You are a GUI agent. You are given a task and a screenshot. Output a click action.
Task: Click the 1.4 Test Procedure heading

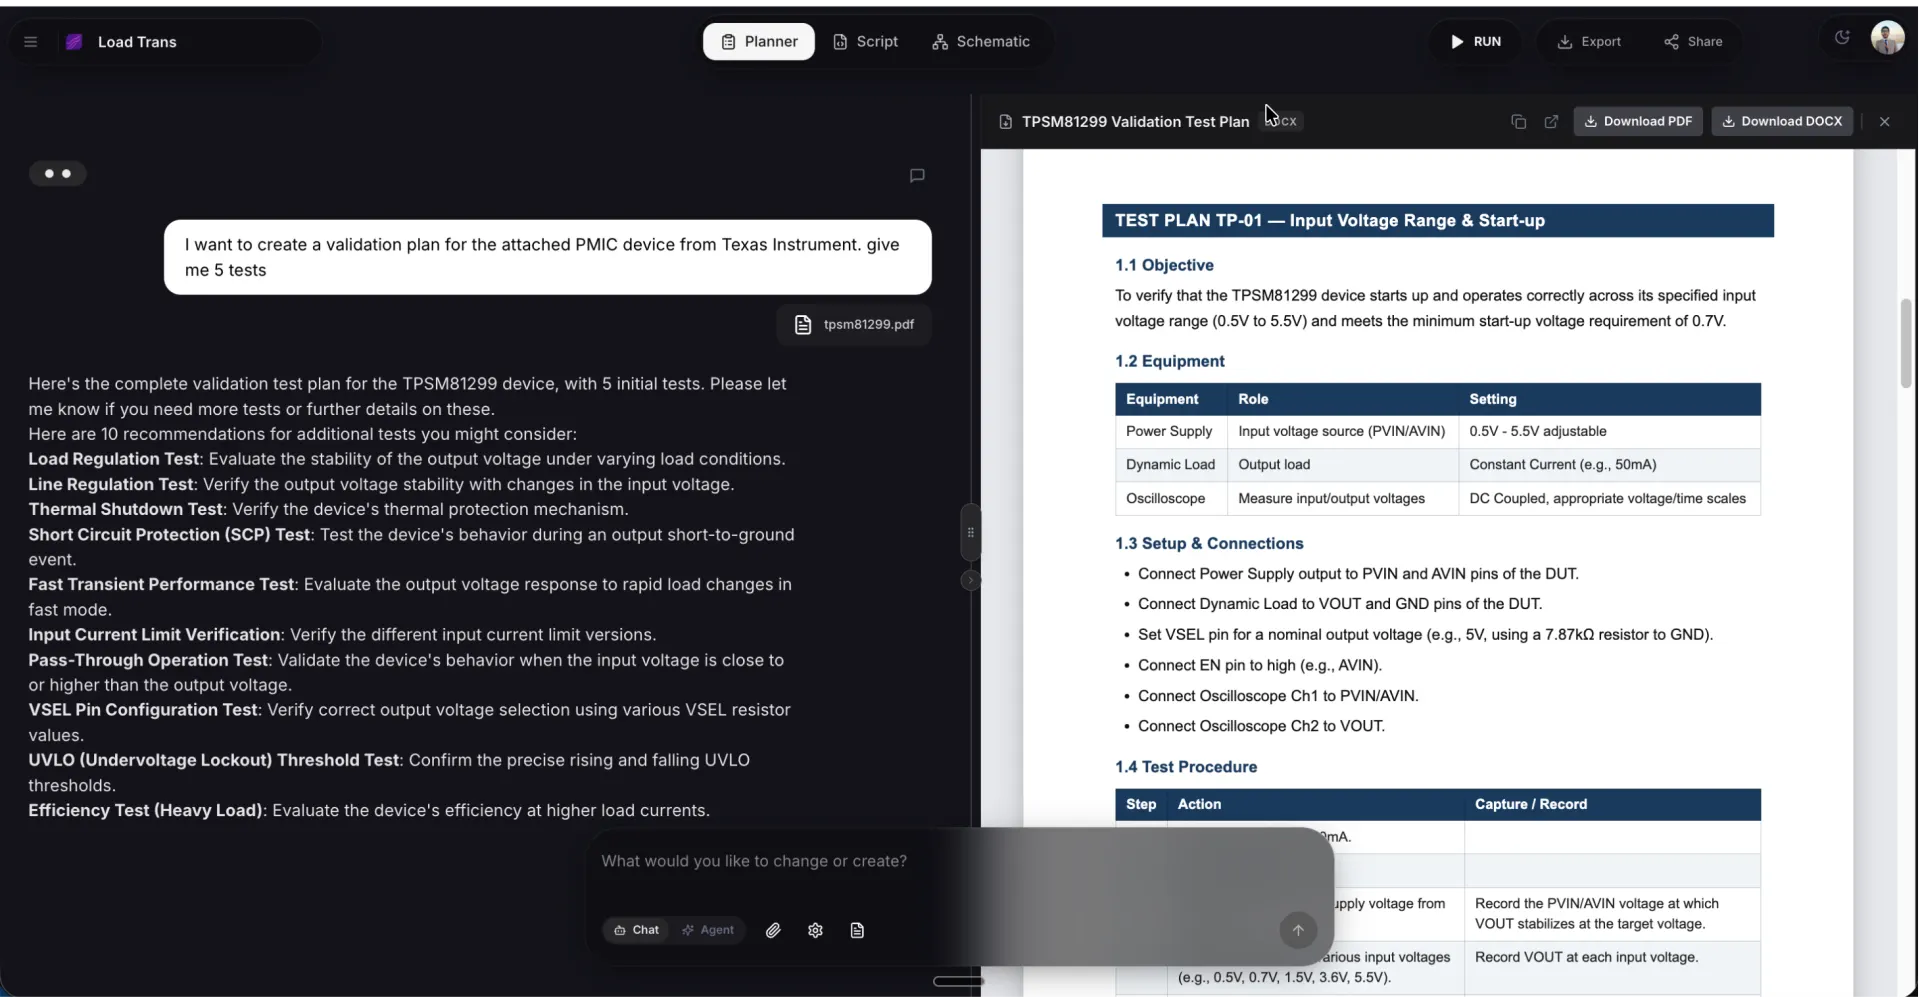tap(1186, 767)
